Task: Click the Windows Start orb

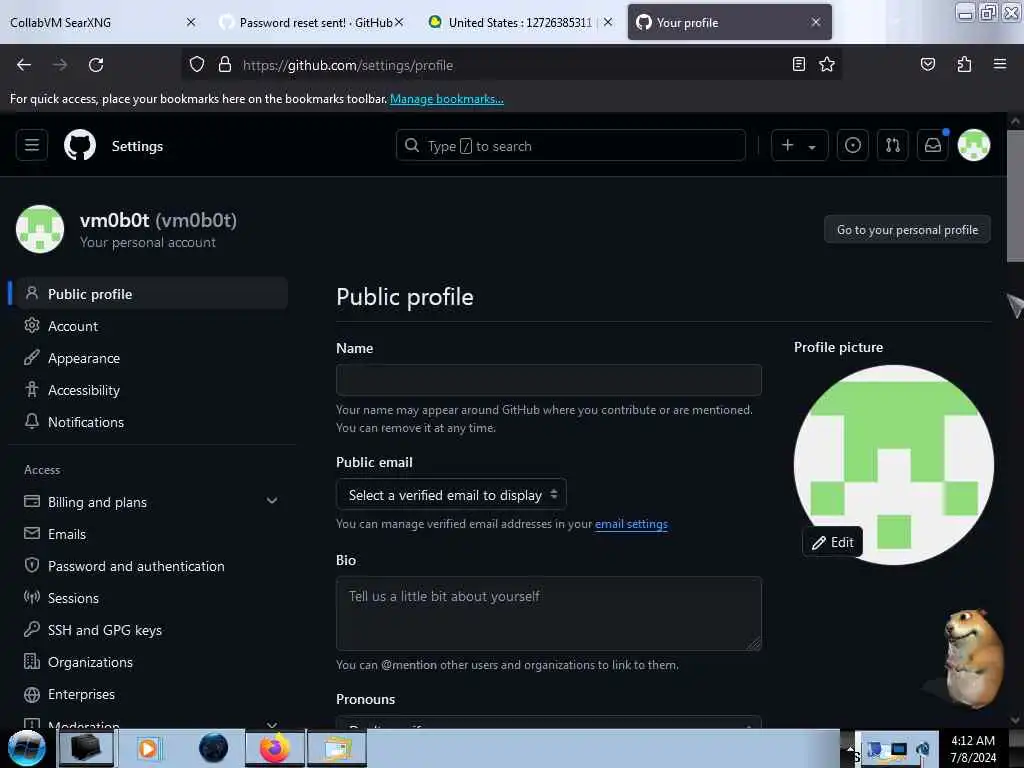Action: pyautogui.click(x=27, y=748)
